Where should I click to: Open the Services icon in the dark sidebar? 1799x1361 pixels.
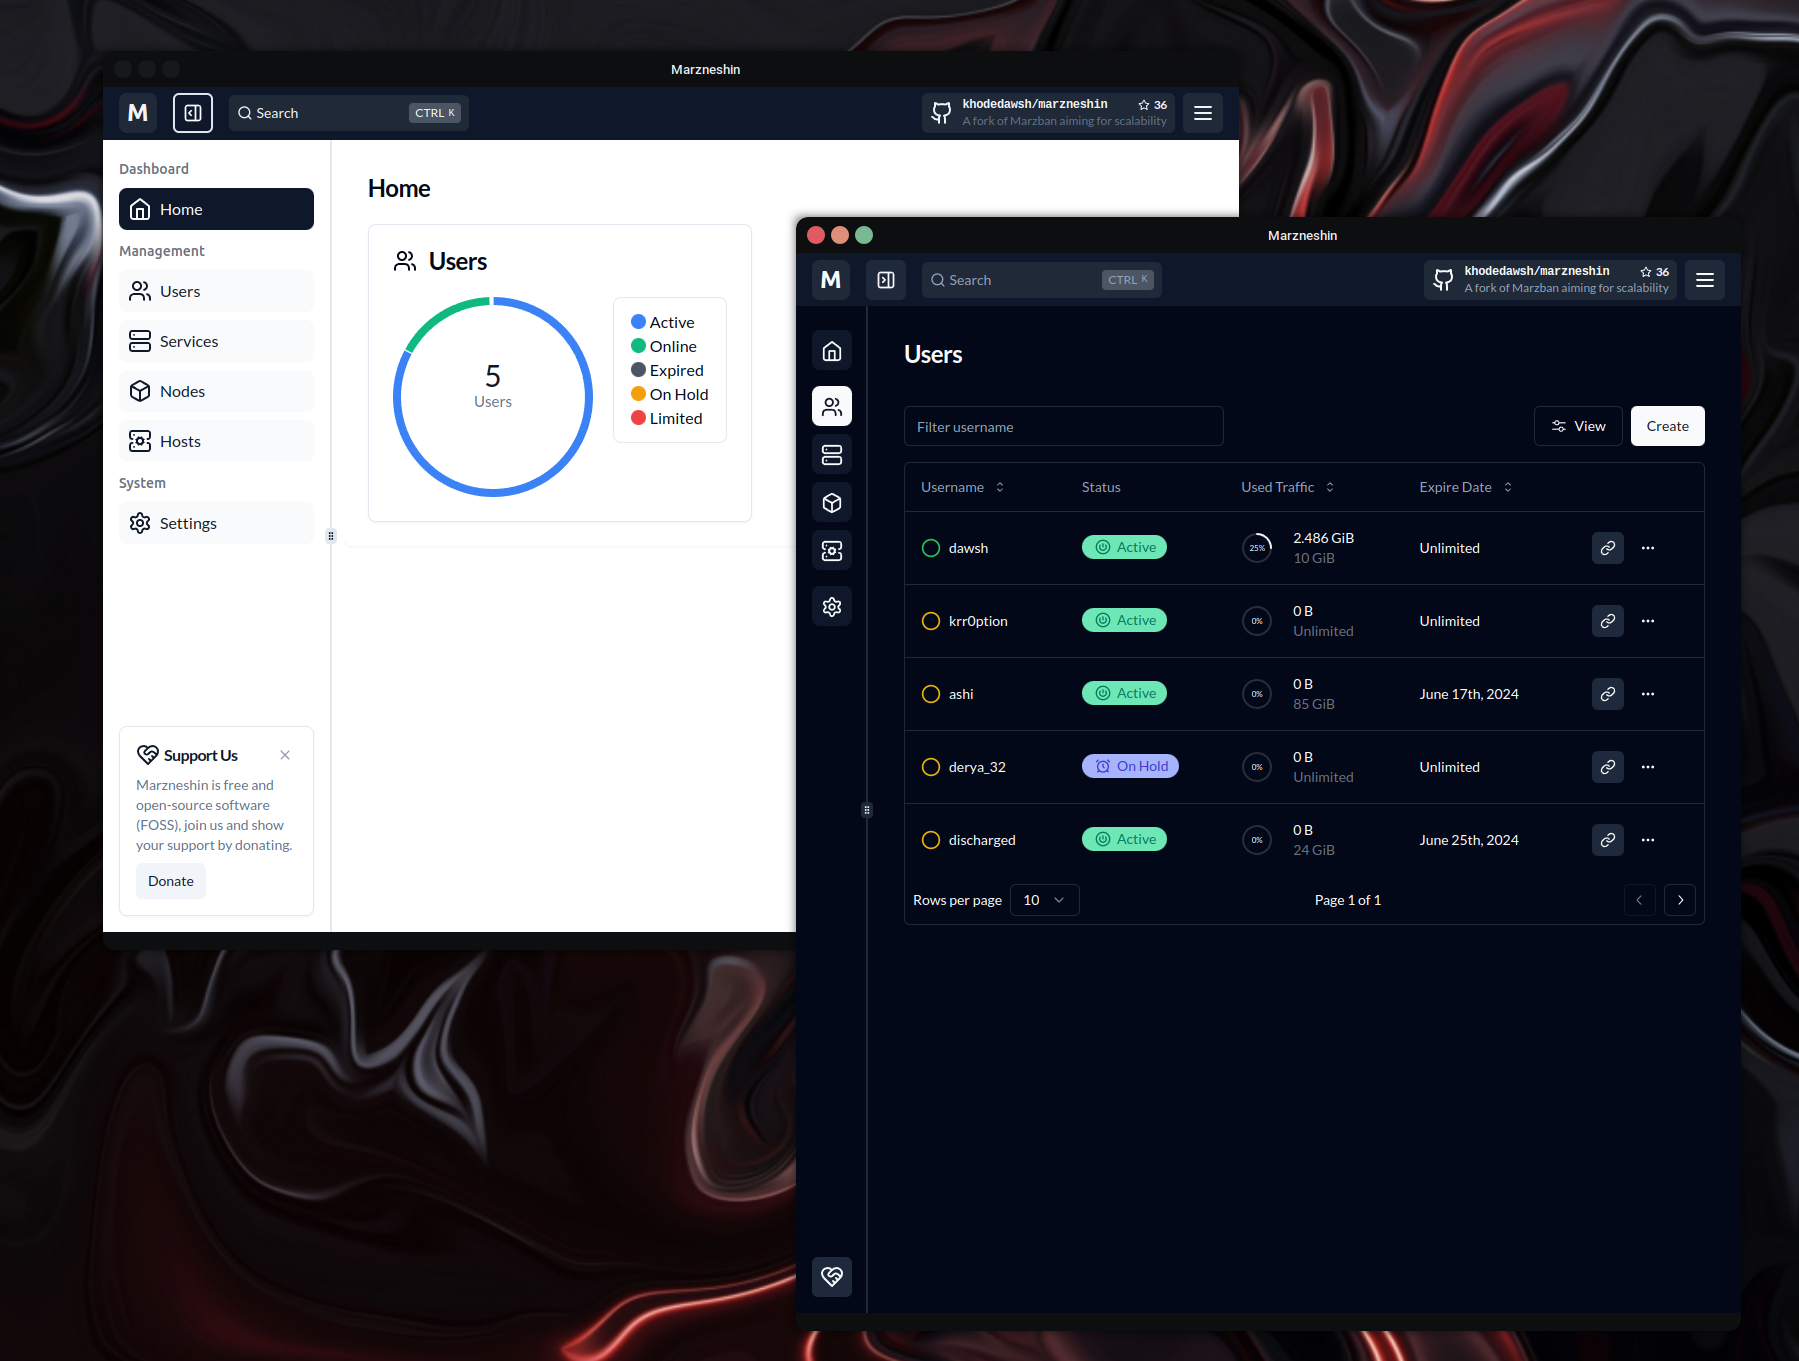pyautogui.click(x=832, y=455)
